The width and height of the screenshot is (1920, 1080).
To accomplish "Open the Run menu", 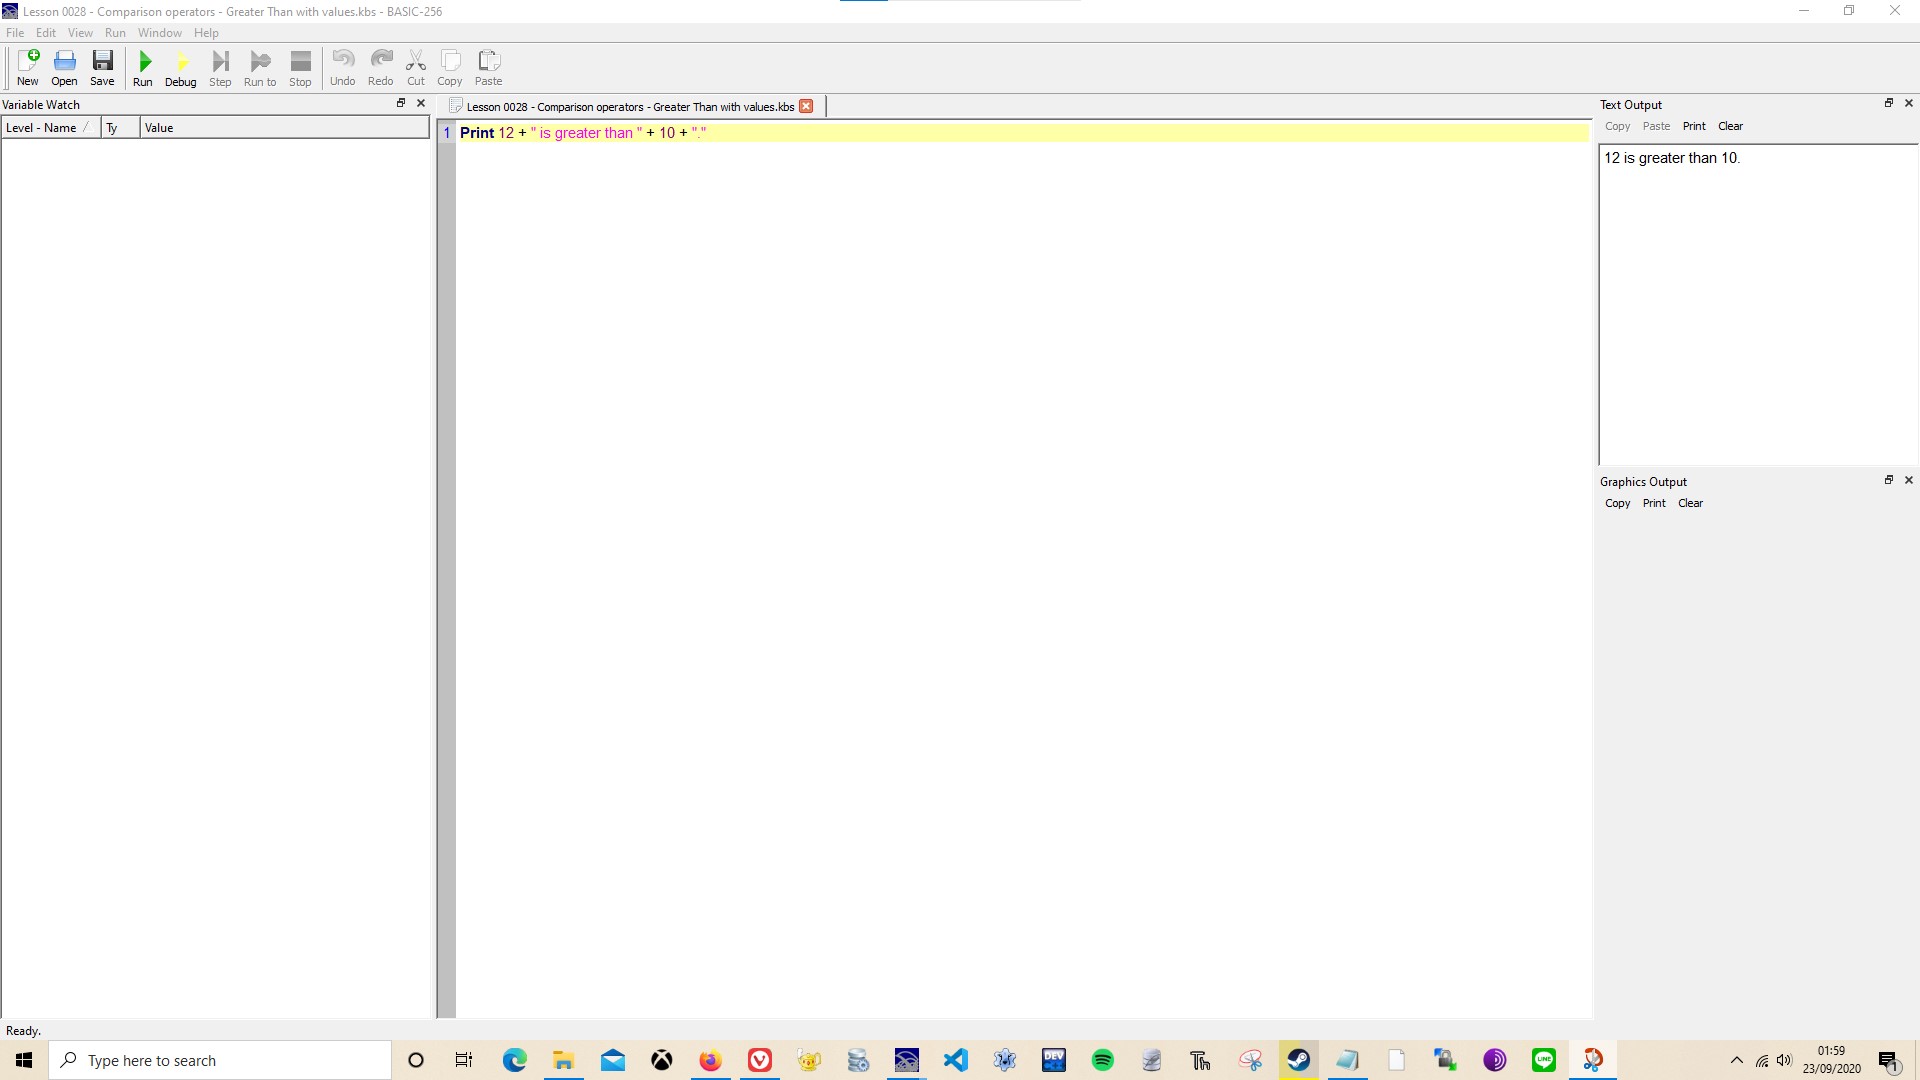I will click(115, 33).
